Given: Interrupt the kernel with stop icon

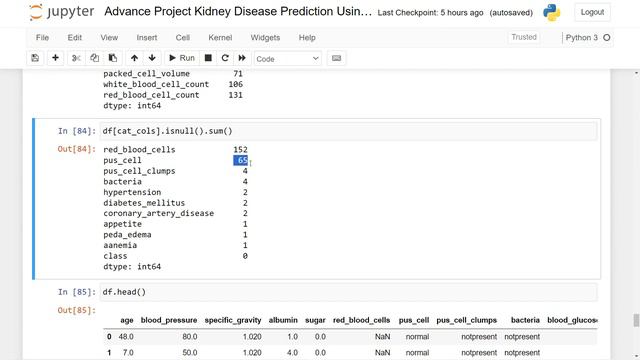Looking at the screenshot, I should [x=208, y=58].
